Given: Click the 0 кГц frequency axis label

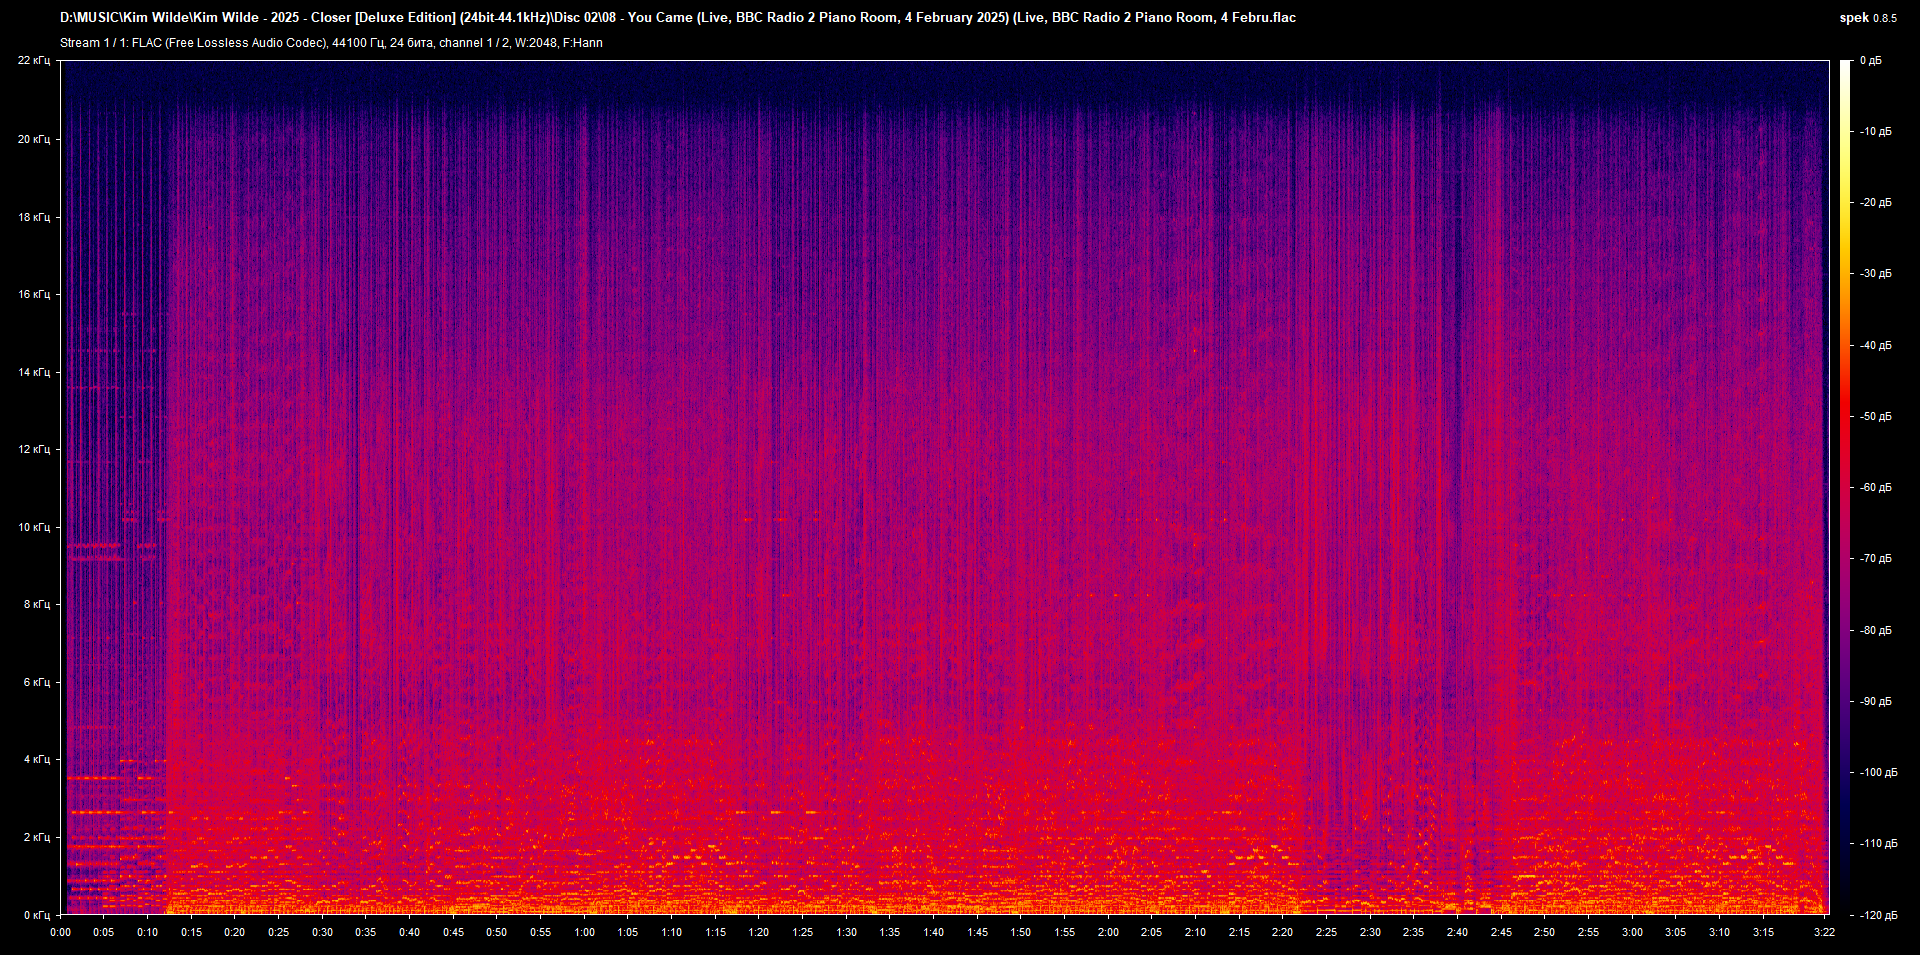Looking at the screenshot, I should pyautogui.click(x=36, y=915).
